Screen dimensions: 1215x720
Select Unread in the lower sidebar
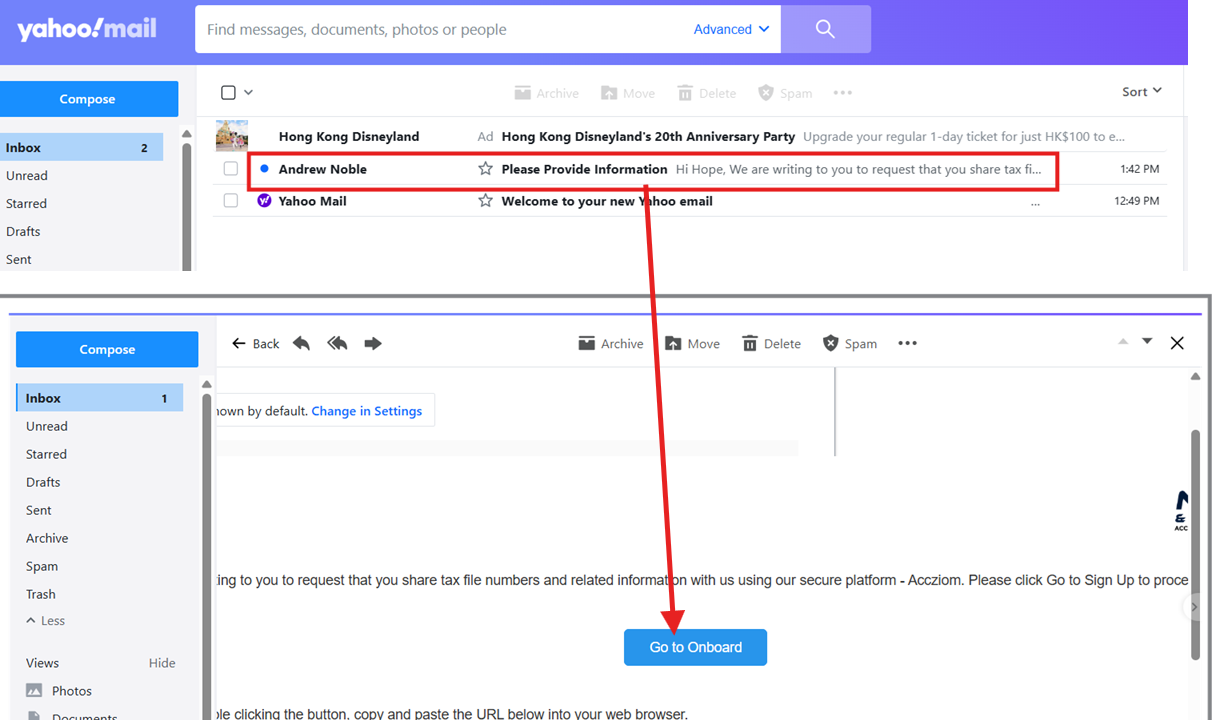[47, 426]
